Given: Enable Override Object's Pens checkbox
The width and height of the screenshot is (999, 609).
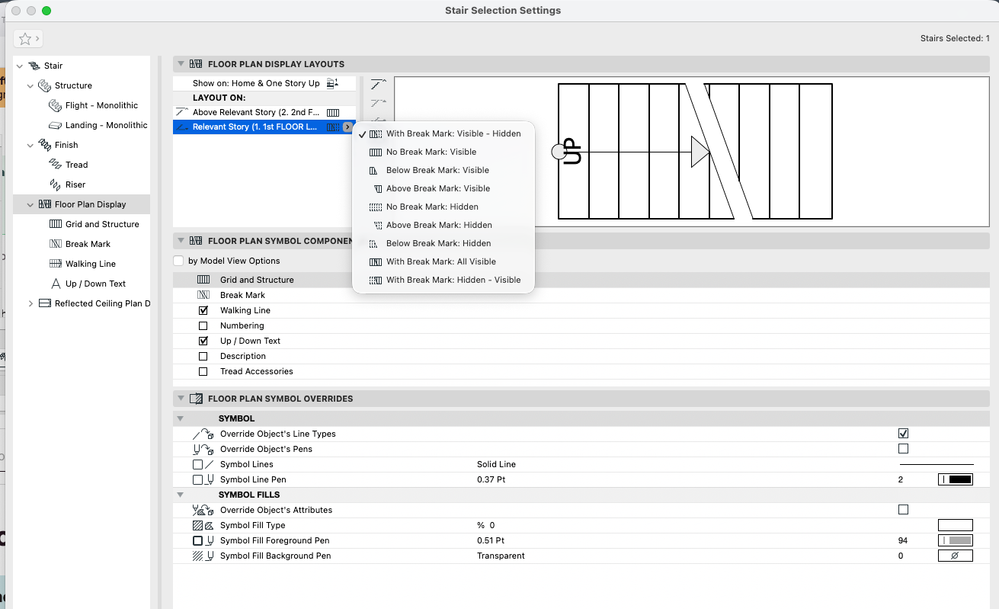Looking at the screenshot, I should point(903,449).
